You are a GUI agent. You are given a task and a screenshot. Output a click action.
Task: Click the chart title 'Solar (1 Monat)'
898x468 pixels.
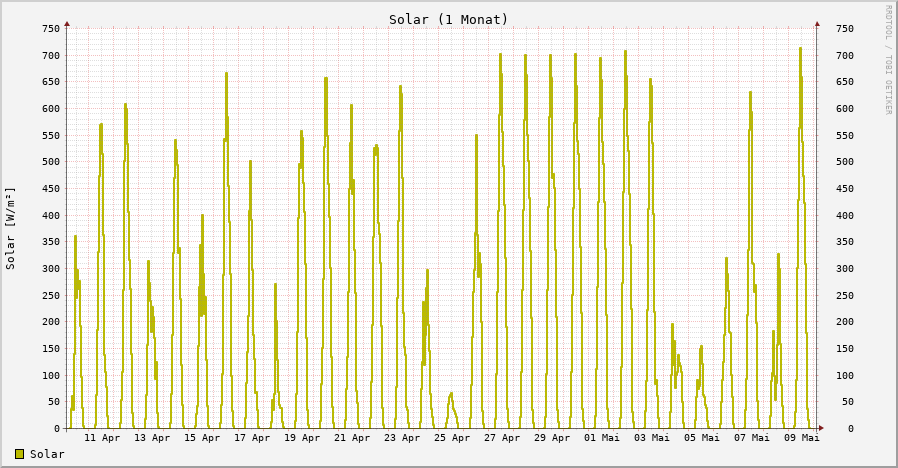[448, 19]
